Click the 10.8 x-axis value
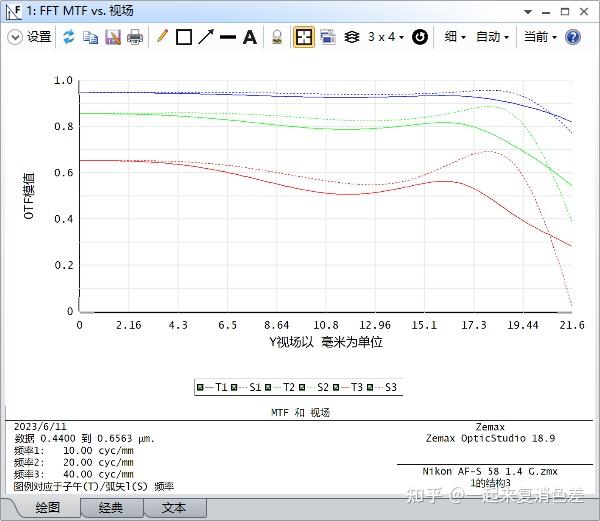 (x=326, y=325)
